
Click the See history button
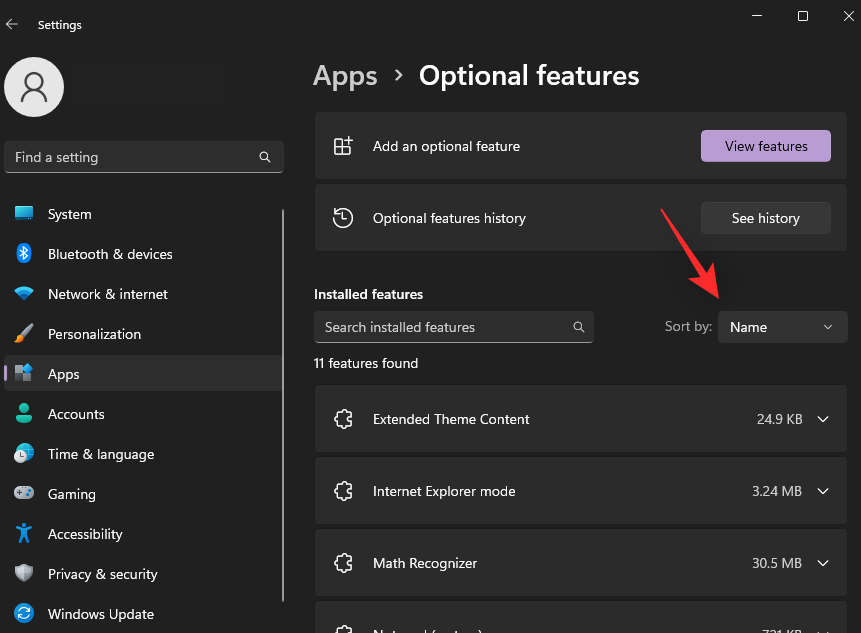[x=765, y=218]
